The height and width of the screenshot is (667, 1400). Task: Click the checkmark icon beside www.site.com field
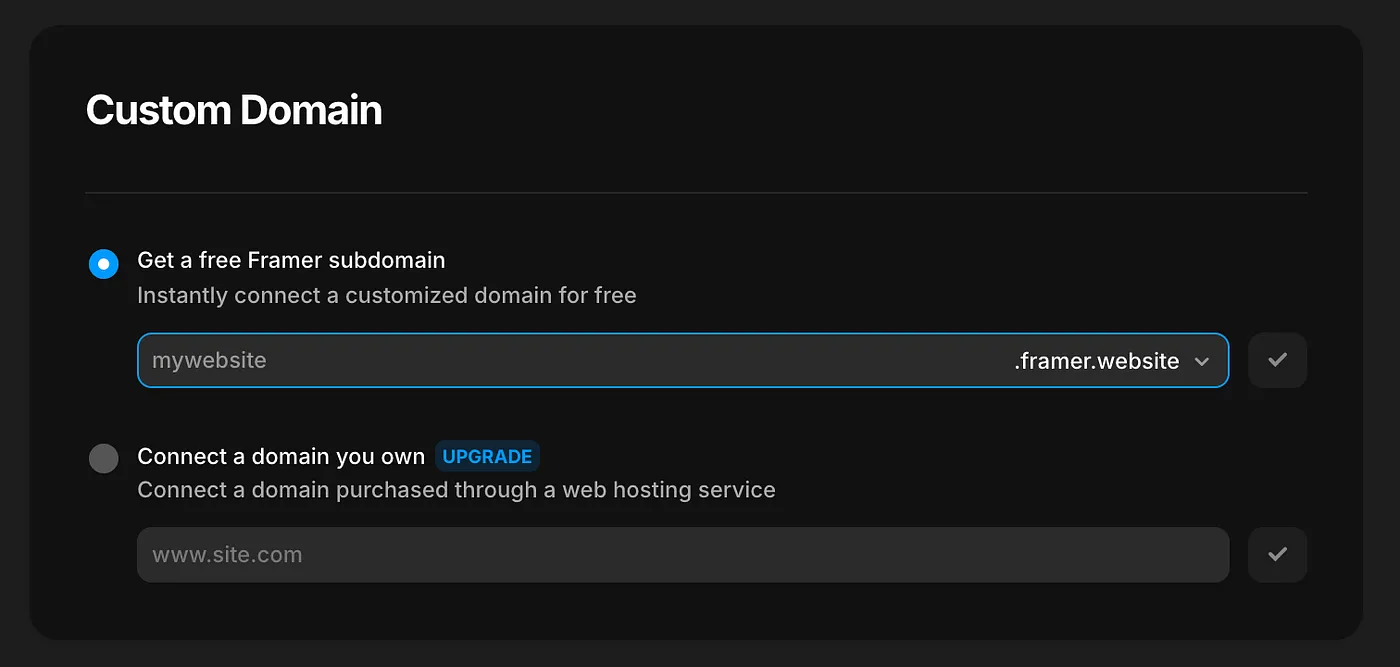point(1277,554)
